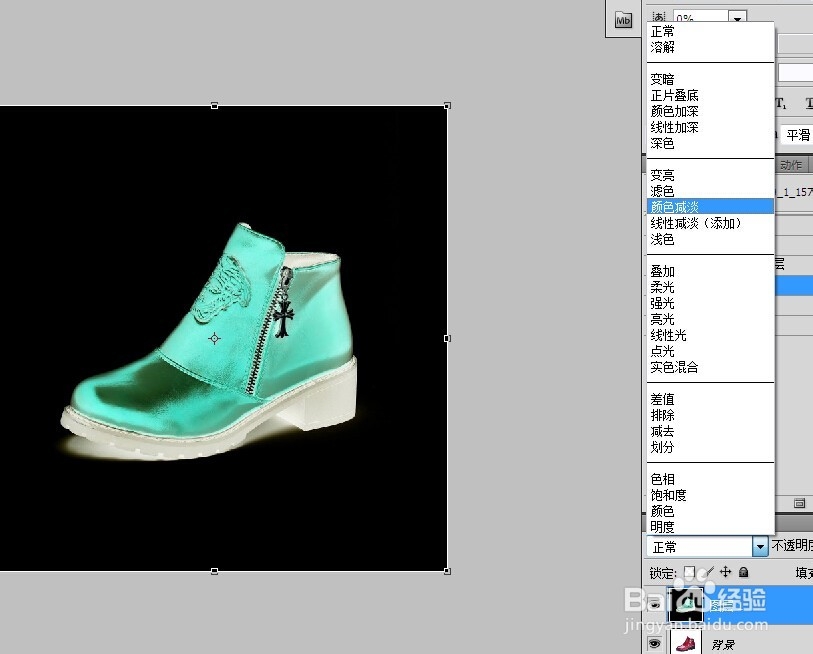Select highlighted 颜色减淡 blend mode

[x=710, y=207]
